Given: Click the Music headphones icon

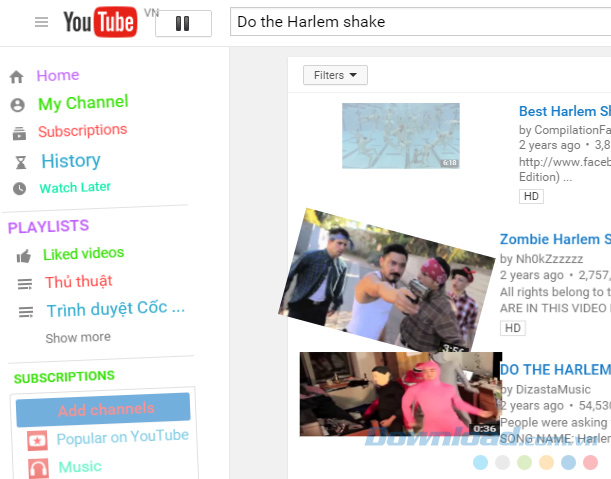Looking at the screenshot, I should tap(39, 468).
